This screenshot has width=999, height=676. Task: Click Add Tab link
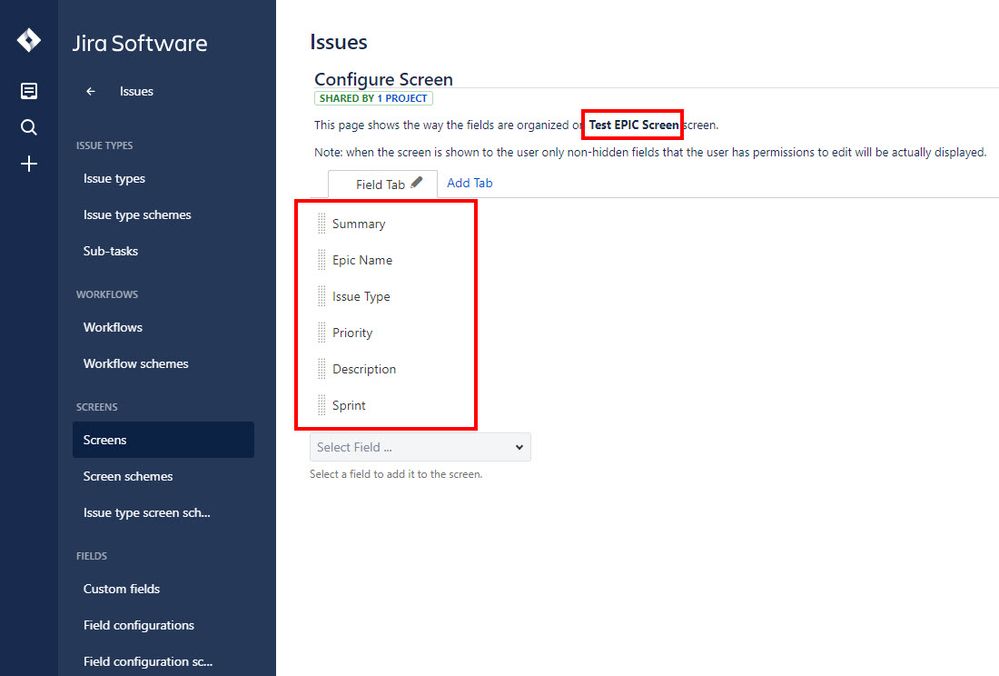pos(470,183)
